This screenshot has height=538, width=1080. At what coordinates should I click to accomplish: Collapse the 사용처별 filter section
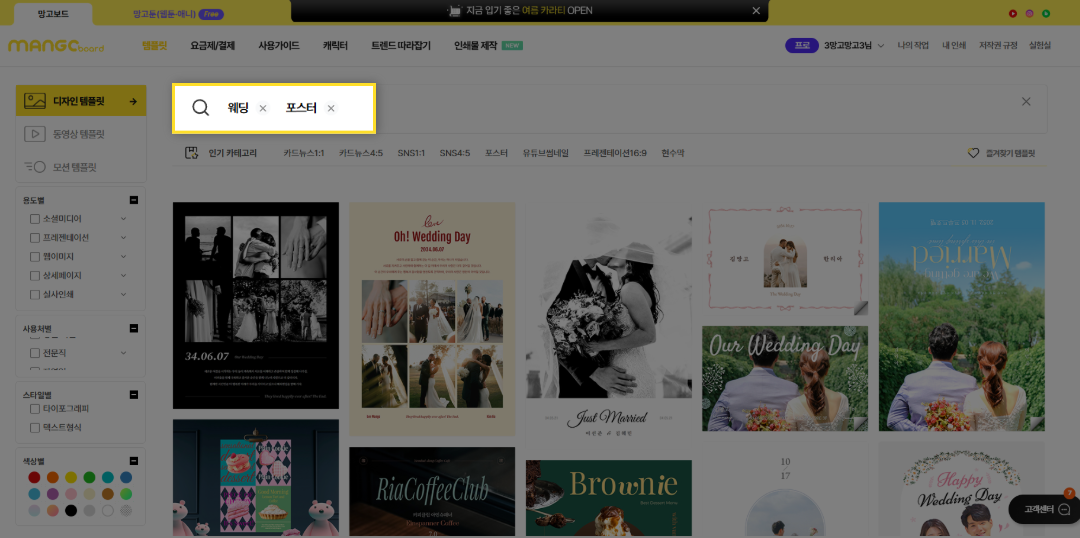(134, 328)
